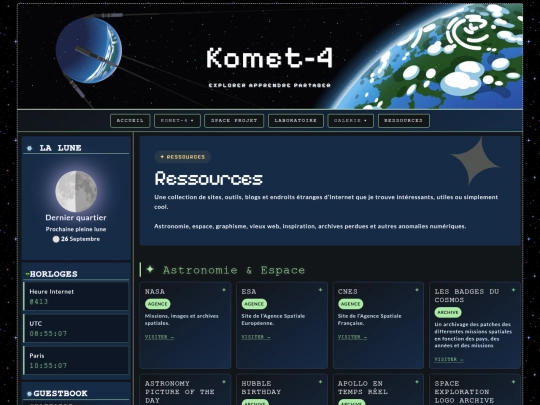Click the bullet icon next to La Lune
Image resolution: width=540 pixels, height=405 pixels.
coord(30,148)
